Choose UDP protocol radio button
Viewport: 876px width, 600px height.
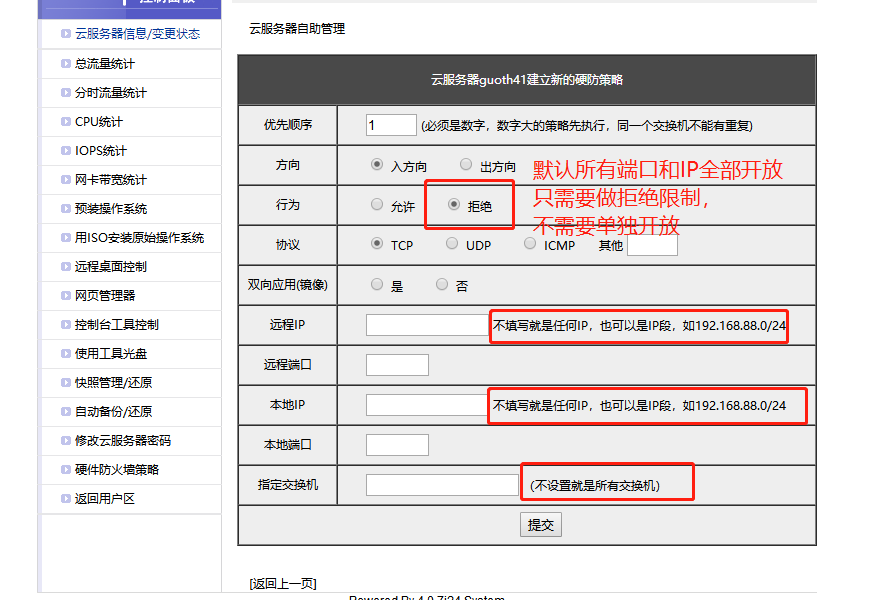(452, 244)
